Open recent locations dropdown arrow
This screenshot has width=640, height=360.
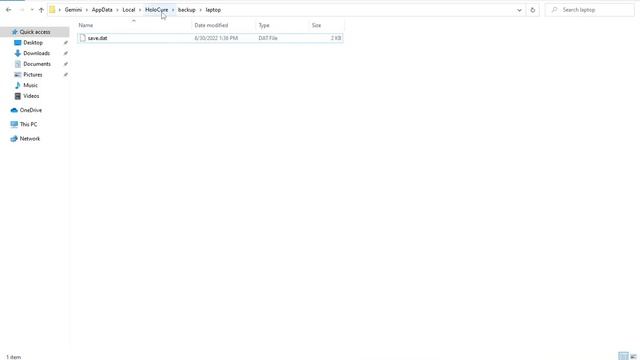[x=32, y=10]
